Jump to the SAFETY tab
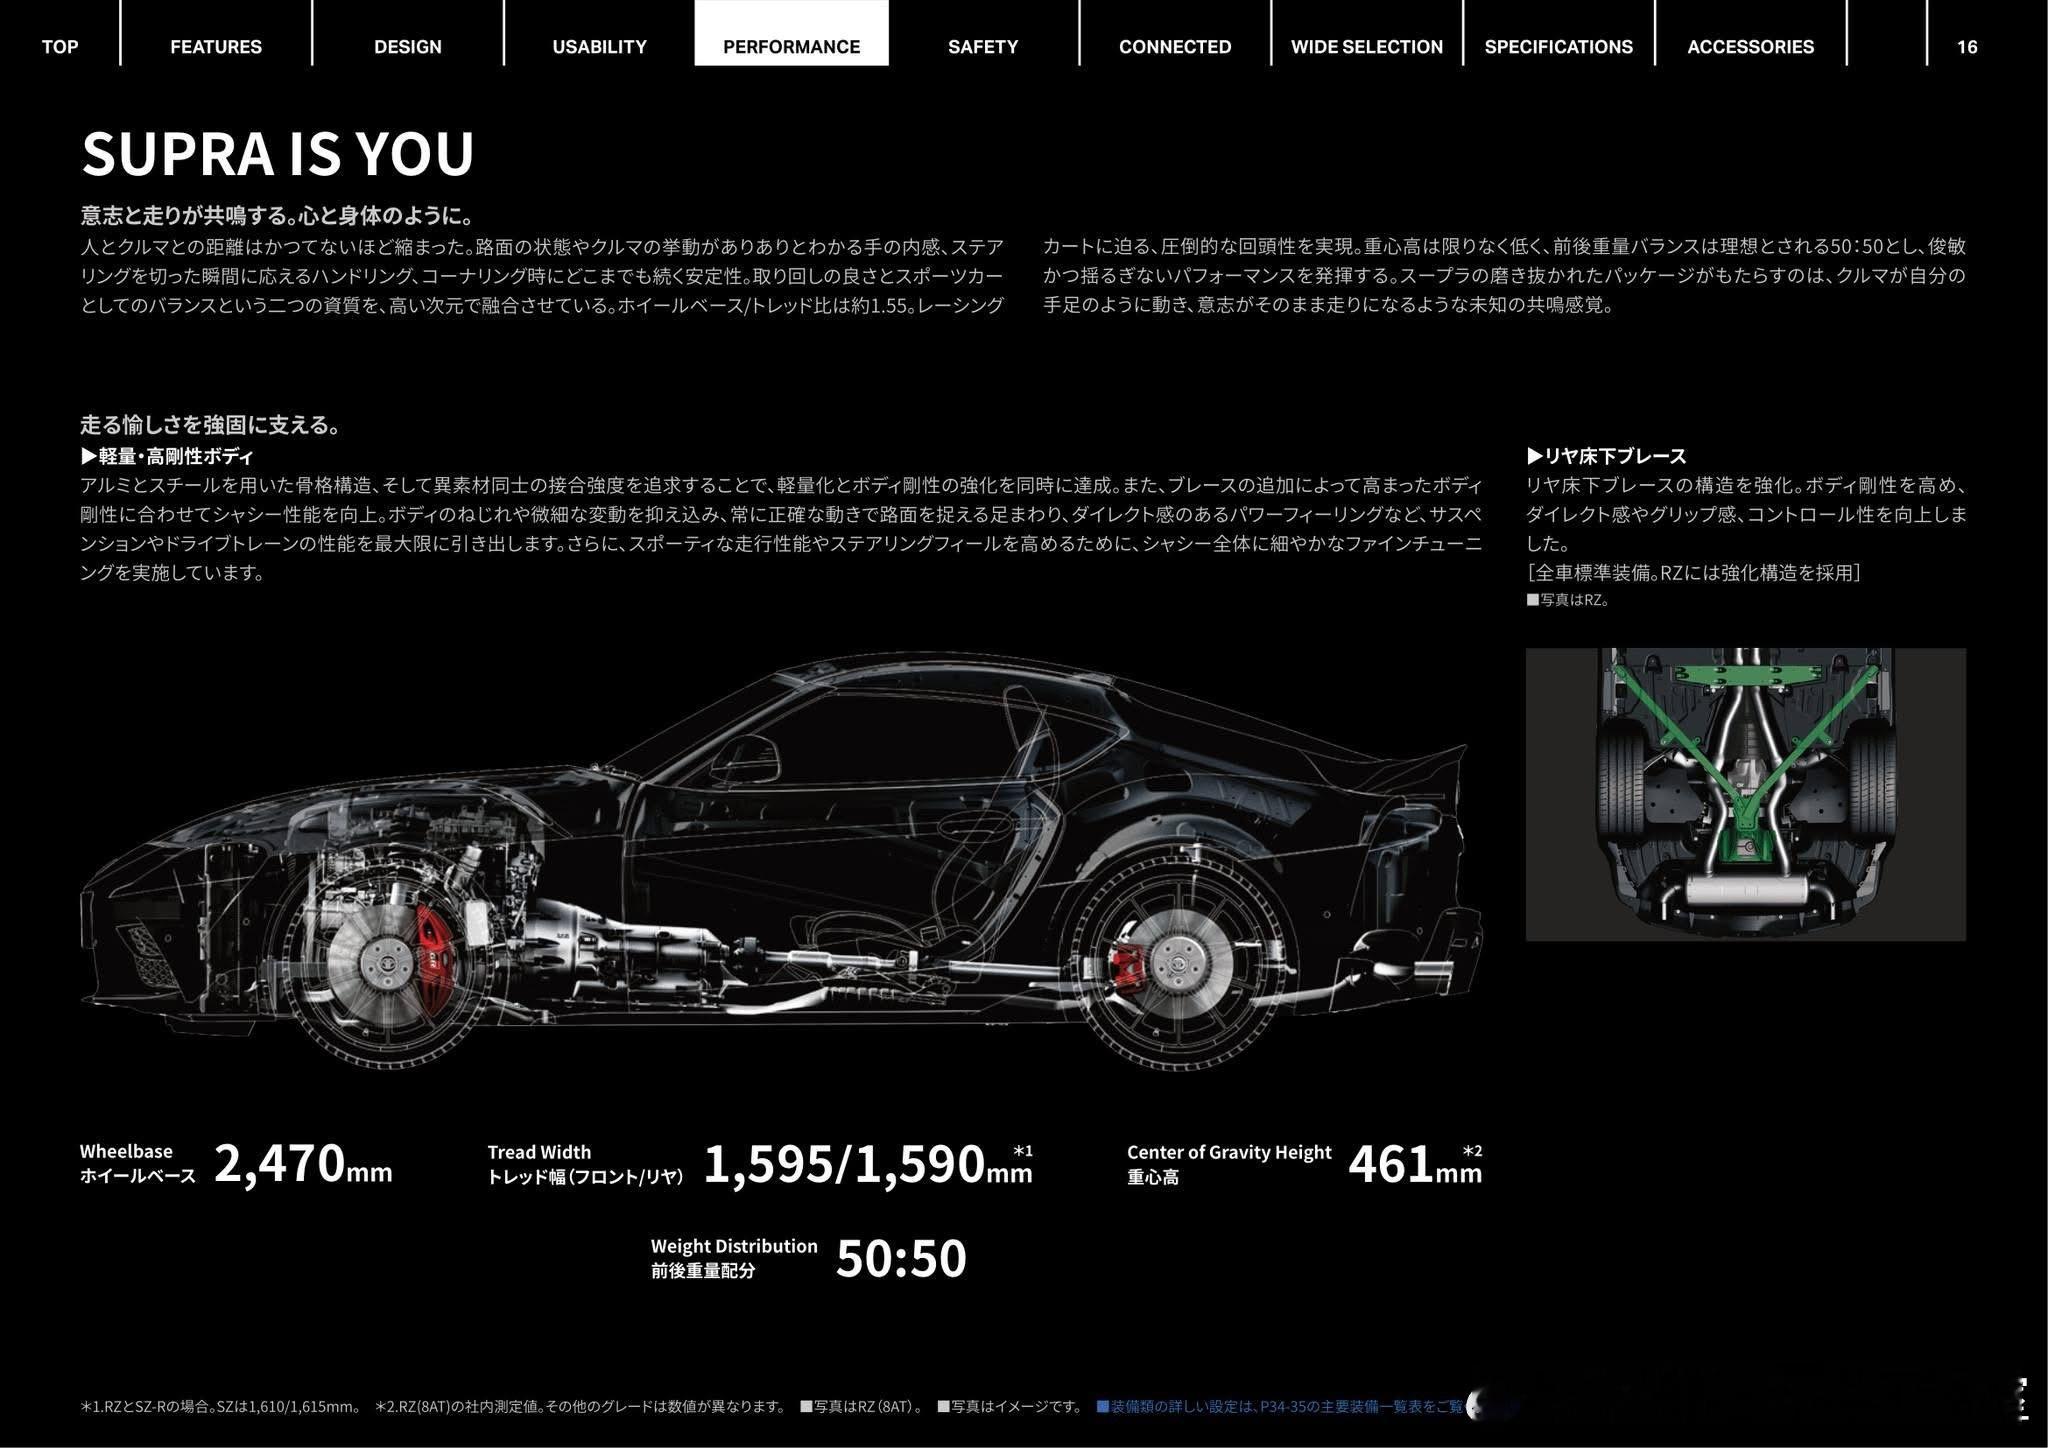 (x=983, y=46)
